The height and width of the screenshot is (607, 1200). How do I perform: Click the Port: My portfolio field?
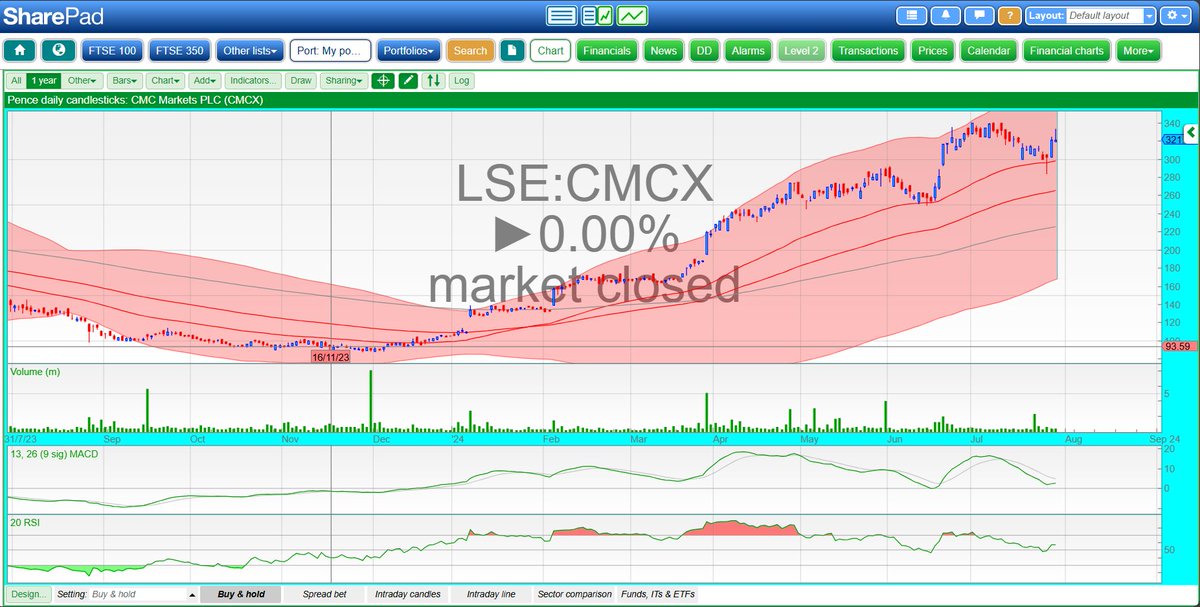(330, 50)
